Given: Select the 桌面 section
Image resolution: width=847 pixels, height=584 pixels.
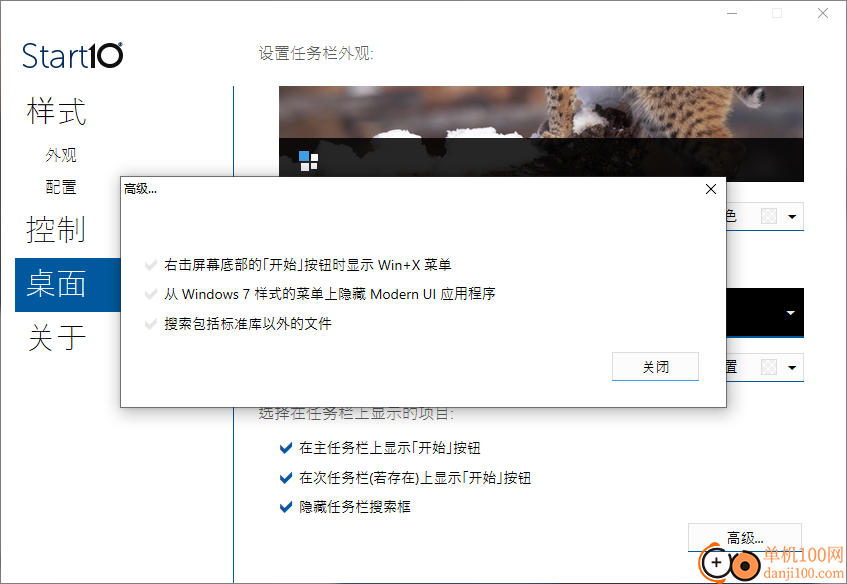Looking at the screenshot, I should (68, 285).
